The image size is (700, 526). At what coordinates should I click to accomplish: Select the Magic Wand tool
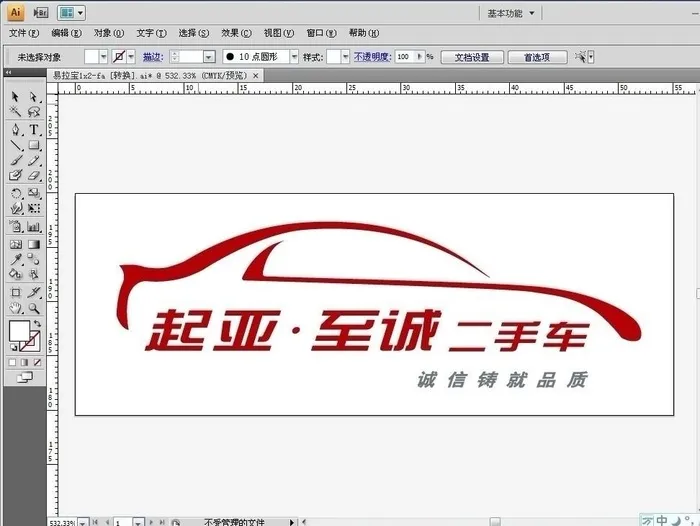click(x=15, y=113)
